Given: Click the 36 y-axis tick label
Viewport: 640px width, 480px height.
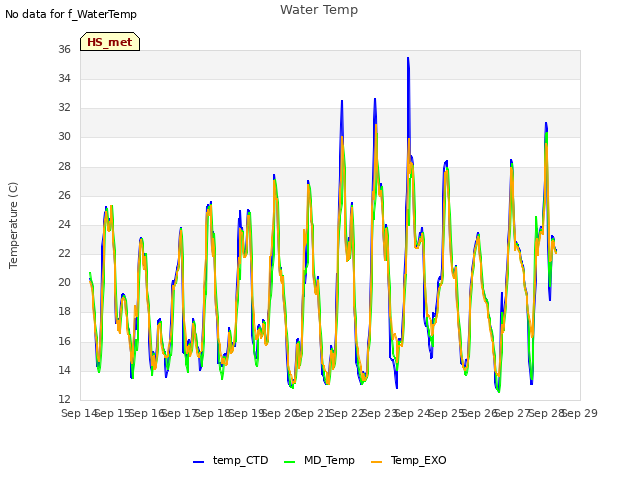Looking at the screenshot, I should tap(64, 49).
